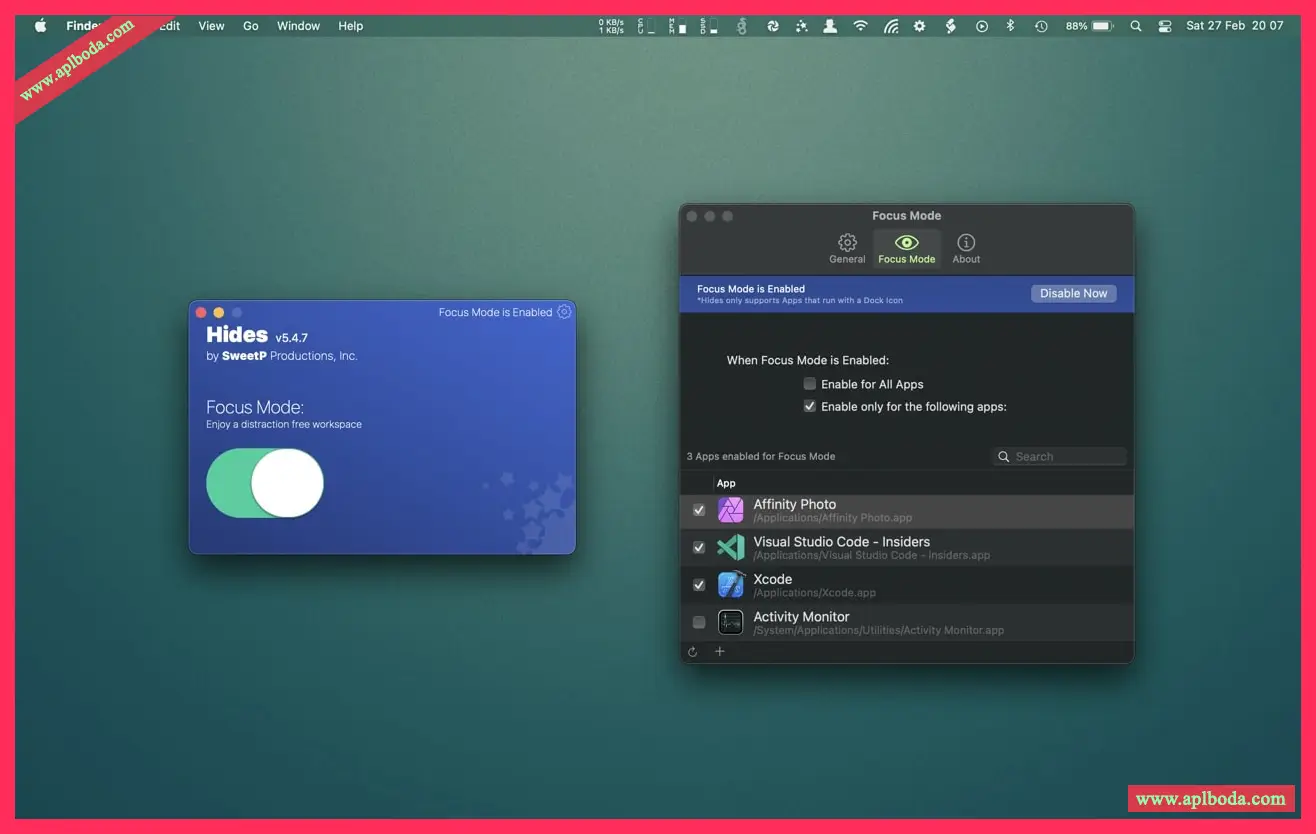Open the Bluetooth menu bar icon
Image resolution: width=1316 pixels, height=834 pixels.
click(1010, 26)
